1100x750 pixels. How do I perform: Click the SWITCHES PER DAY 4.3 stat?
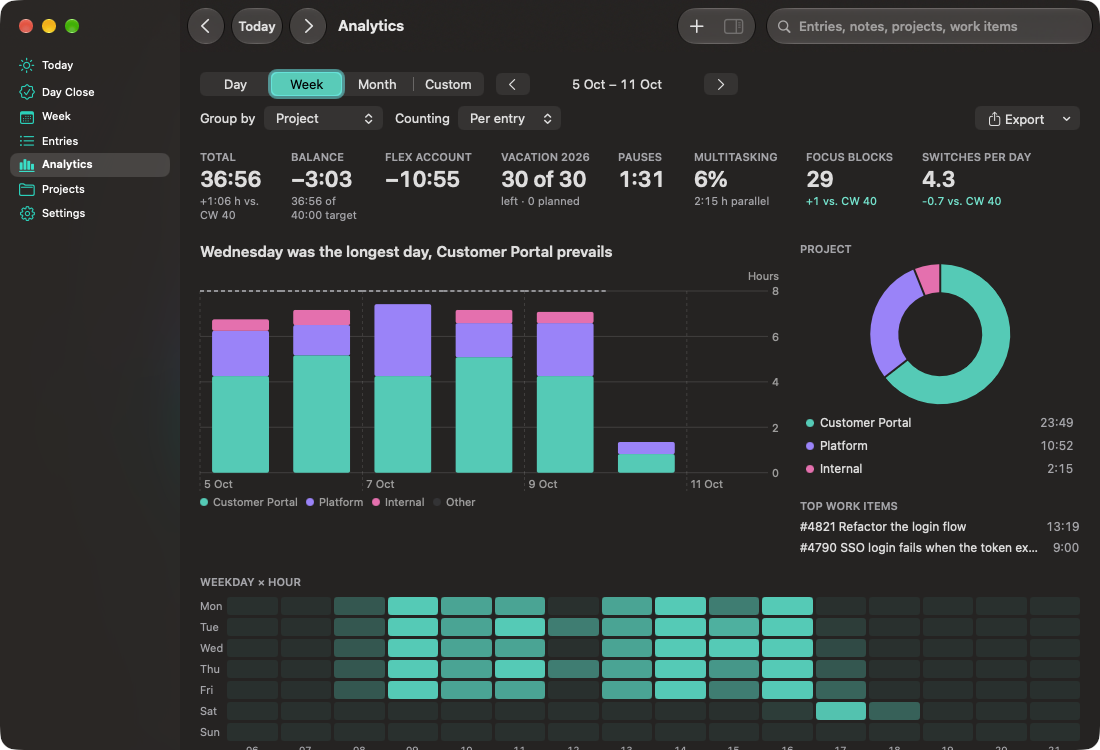976,179
